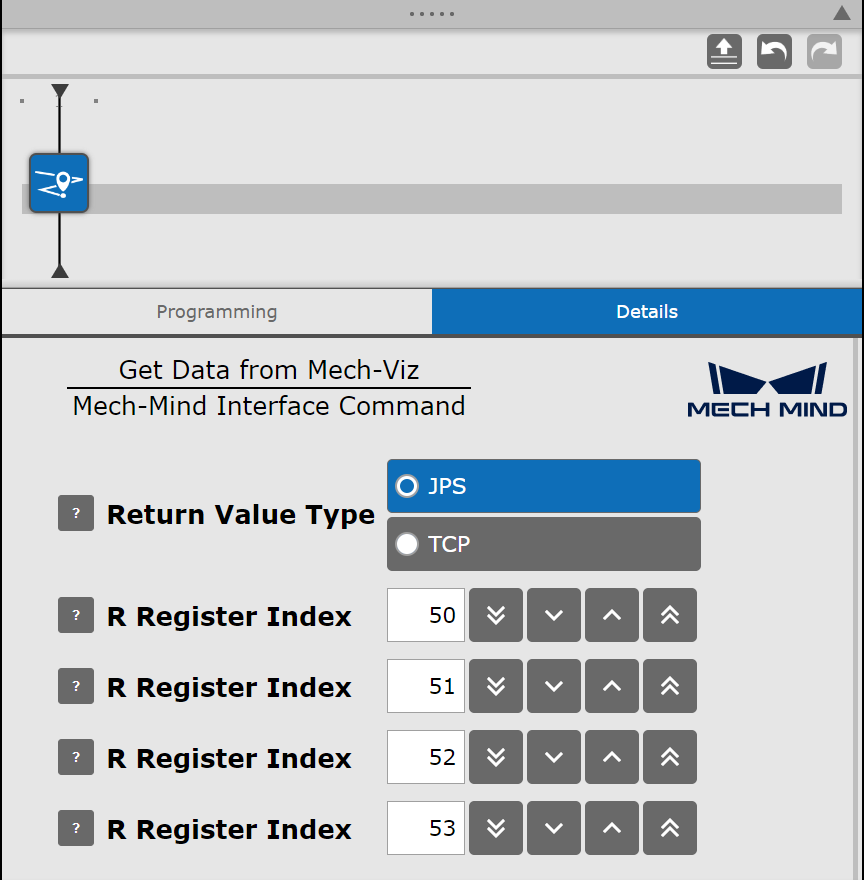This screenshot has width=864, height=880.
Task: Click the register index field showing 52
Action: [426, 757]
